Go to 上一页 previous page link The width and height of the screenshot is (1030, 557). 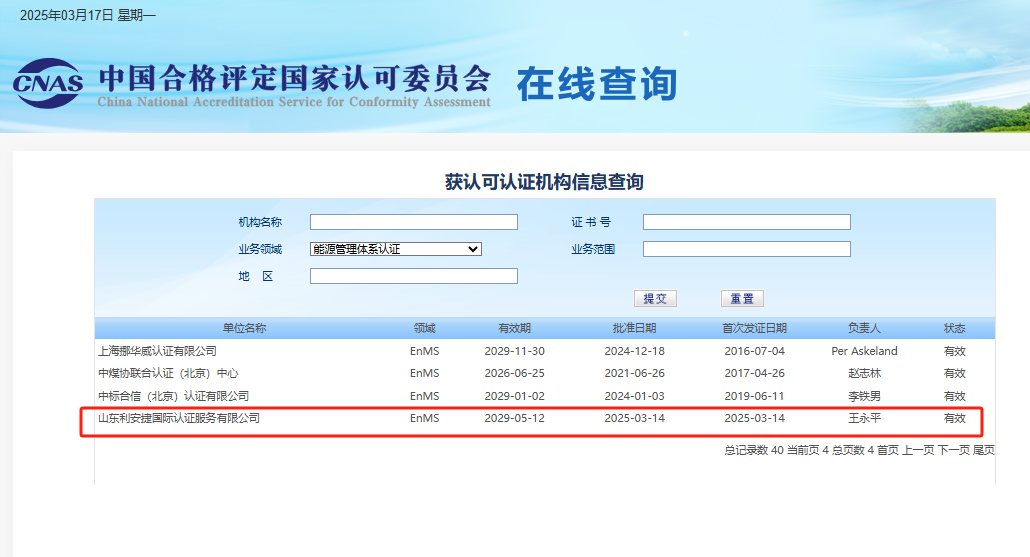[x=918, y=450]
